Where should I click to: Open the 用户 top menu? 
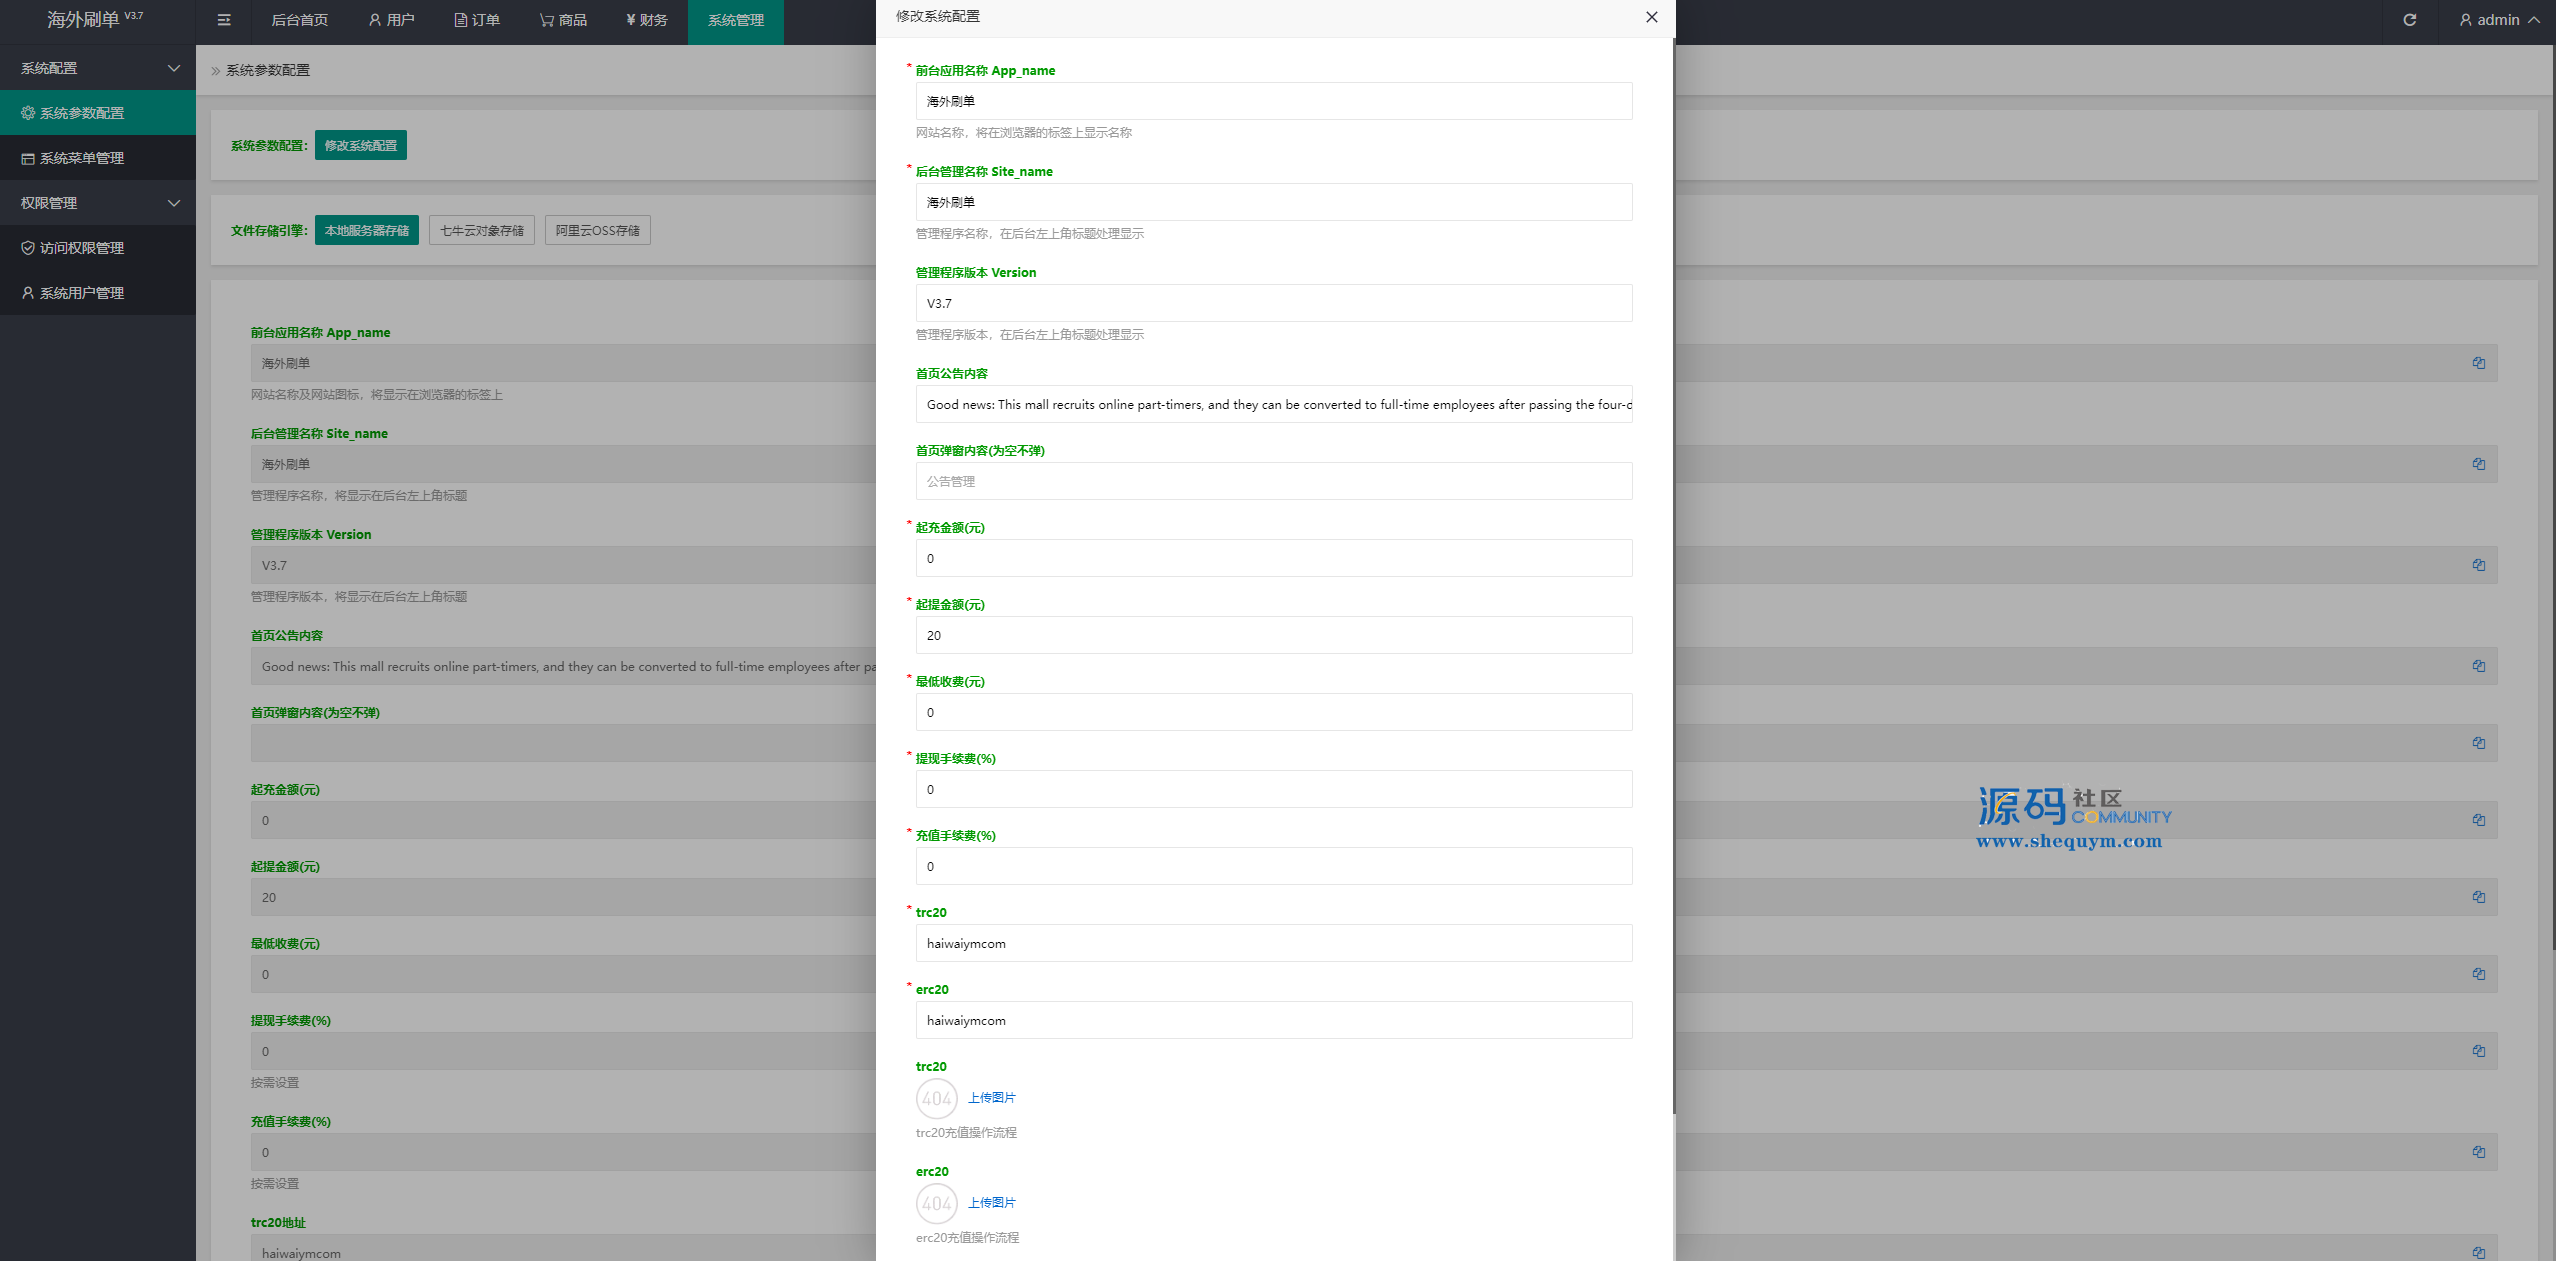pos(391,20)
